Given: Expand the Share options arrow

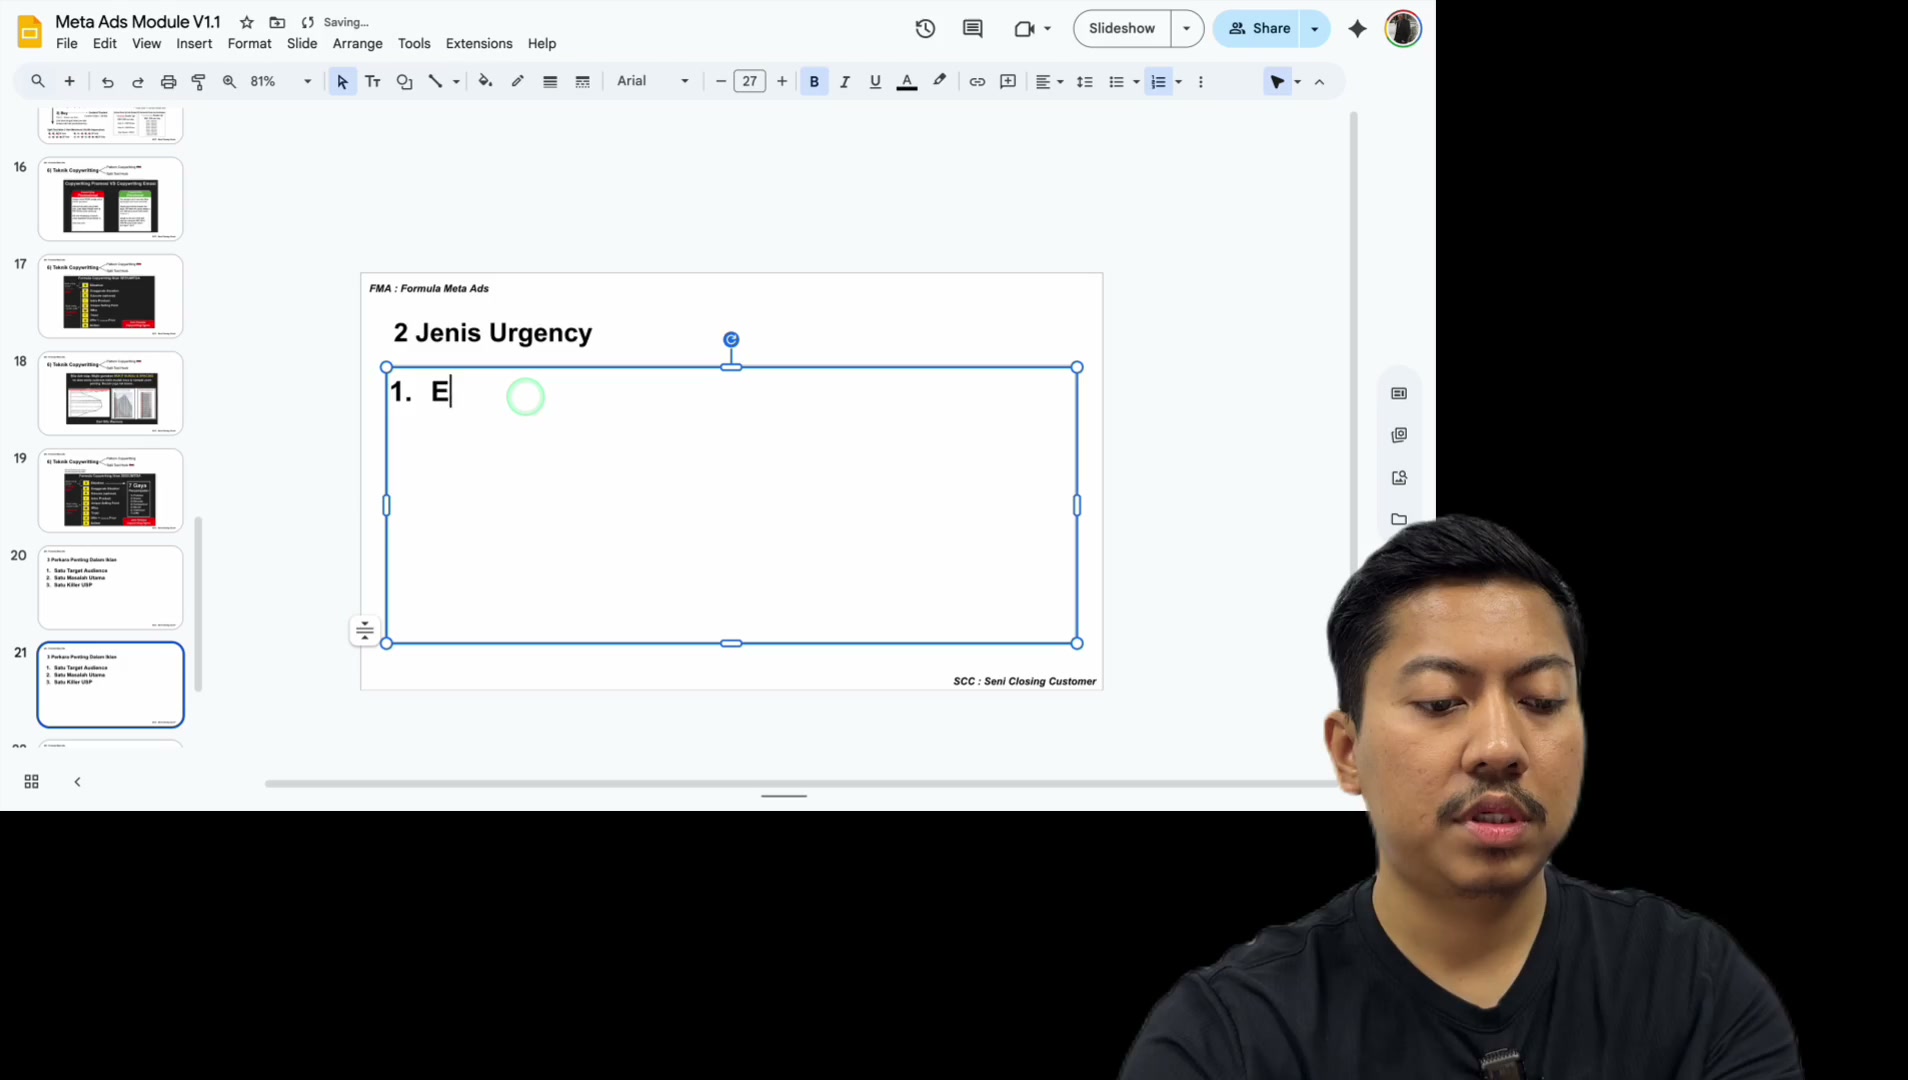Looking at the screenshot, I should coord(1315,29).
